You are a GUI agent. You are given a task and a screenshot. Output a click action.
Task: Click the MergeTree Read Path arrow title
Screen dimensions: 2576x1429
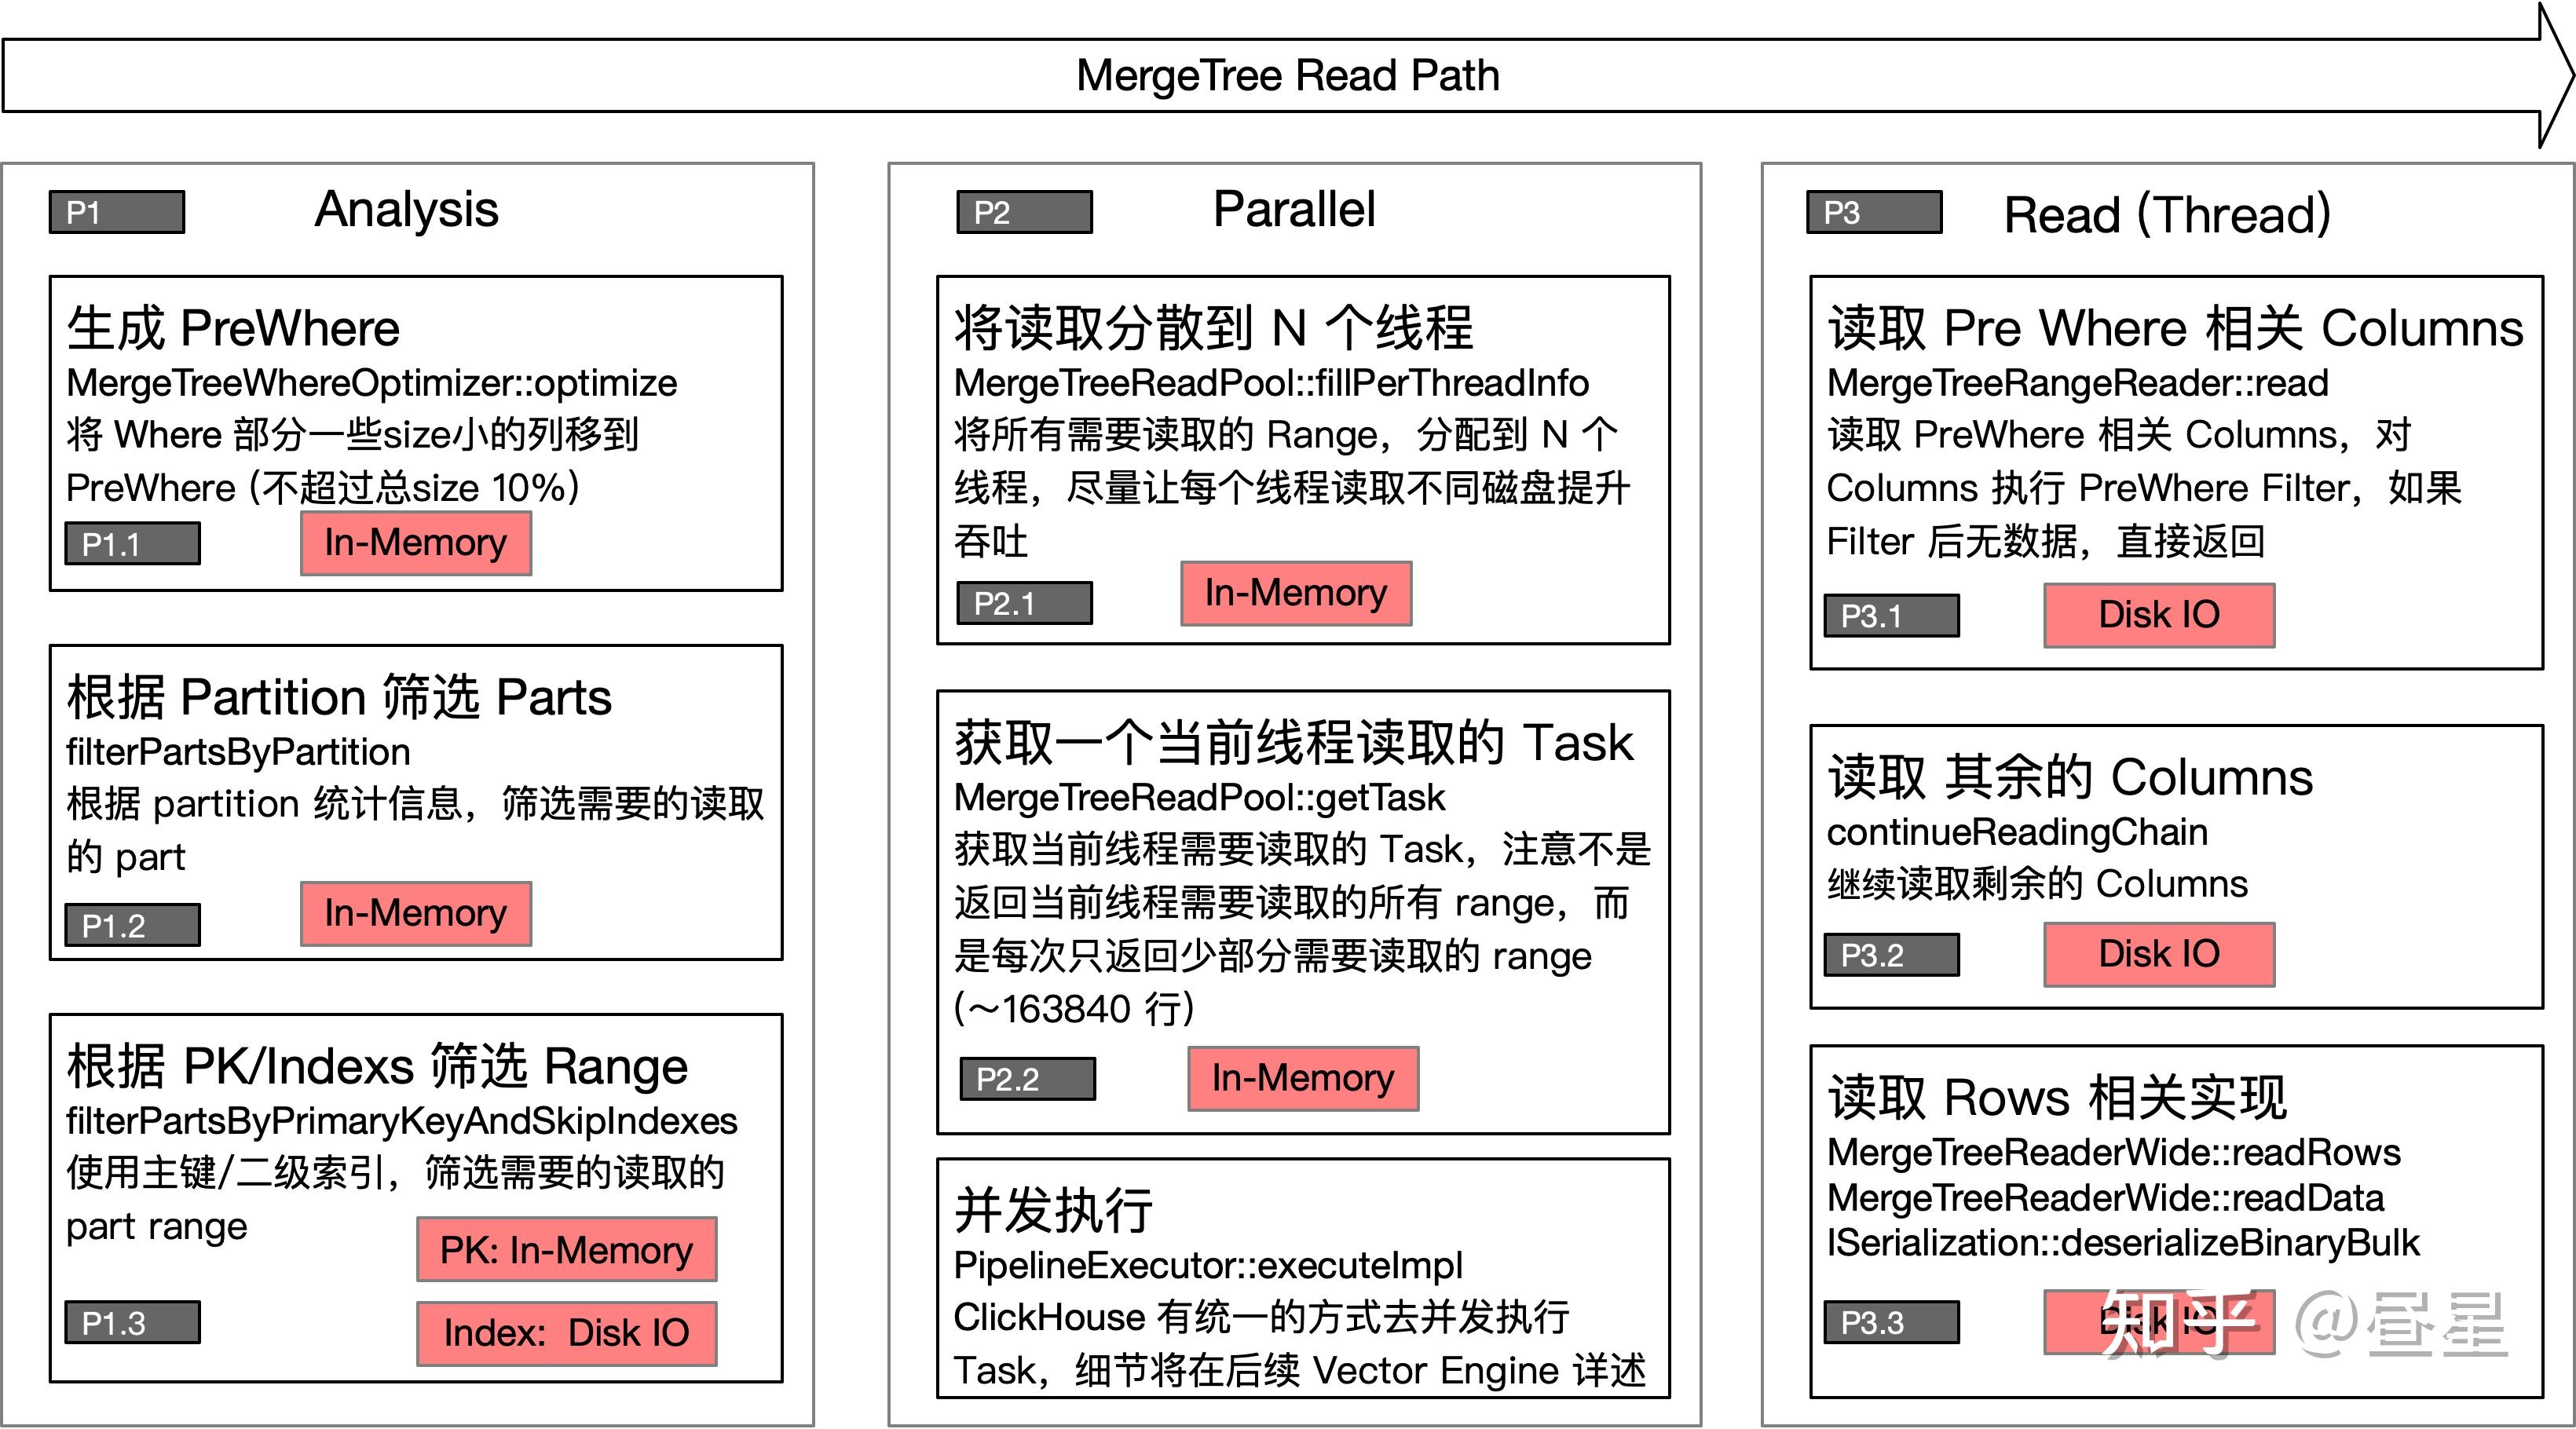point(1287,76)
